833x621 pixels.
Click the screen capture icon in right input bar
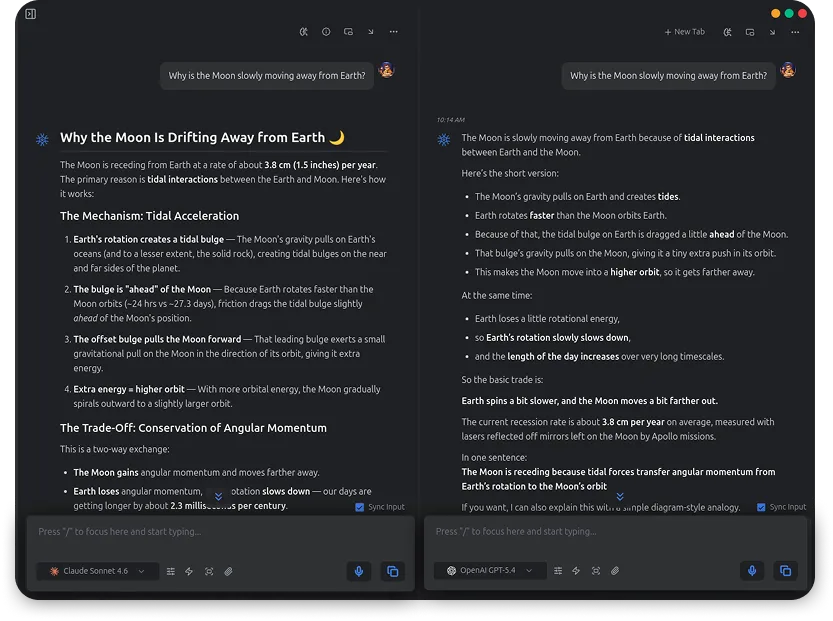pos(596,571)
